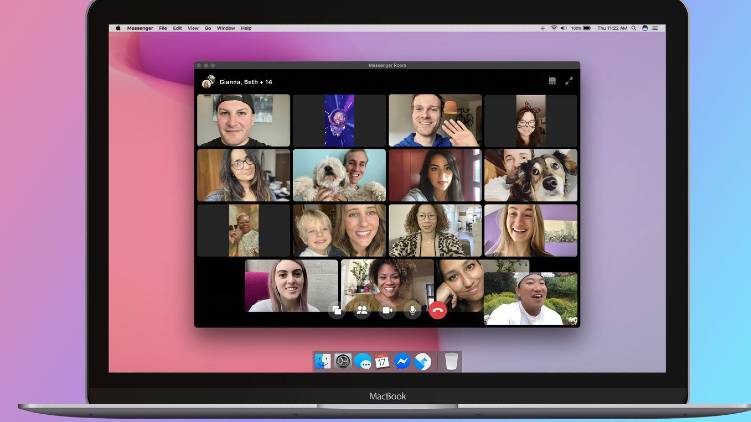Viewport: 751px width, 422px height.
Task: Open the Edit menu
Action: pyautogui.click(x=177, y=28)
